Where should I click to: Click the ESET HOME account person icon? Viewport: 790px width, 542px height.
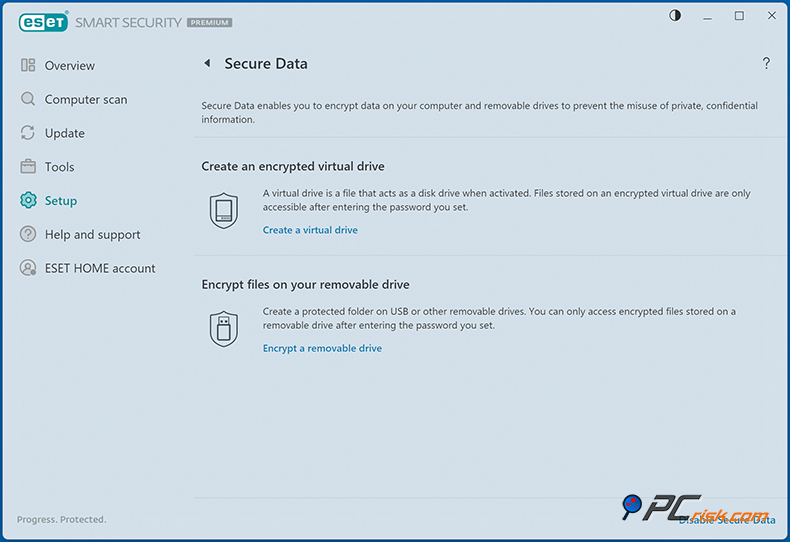tap(28, 268)
